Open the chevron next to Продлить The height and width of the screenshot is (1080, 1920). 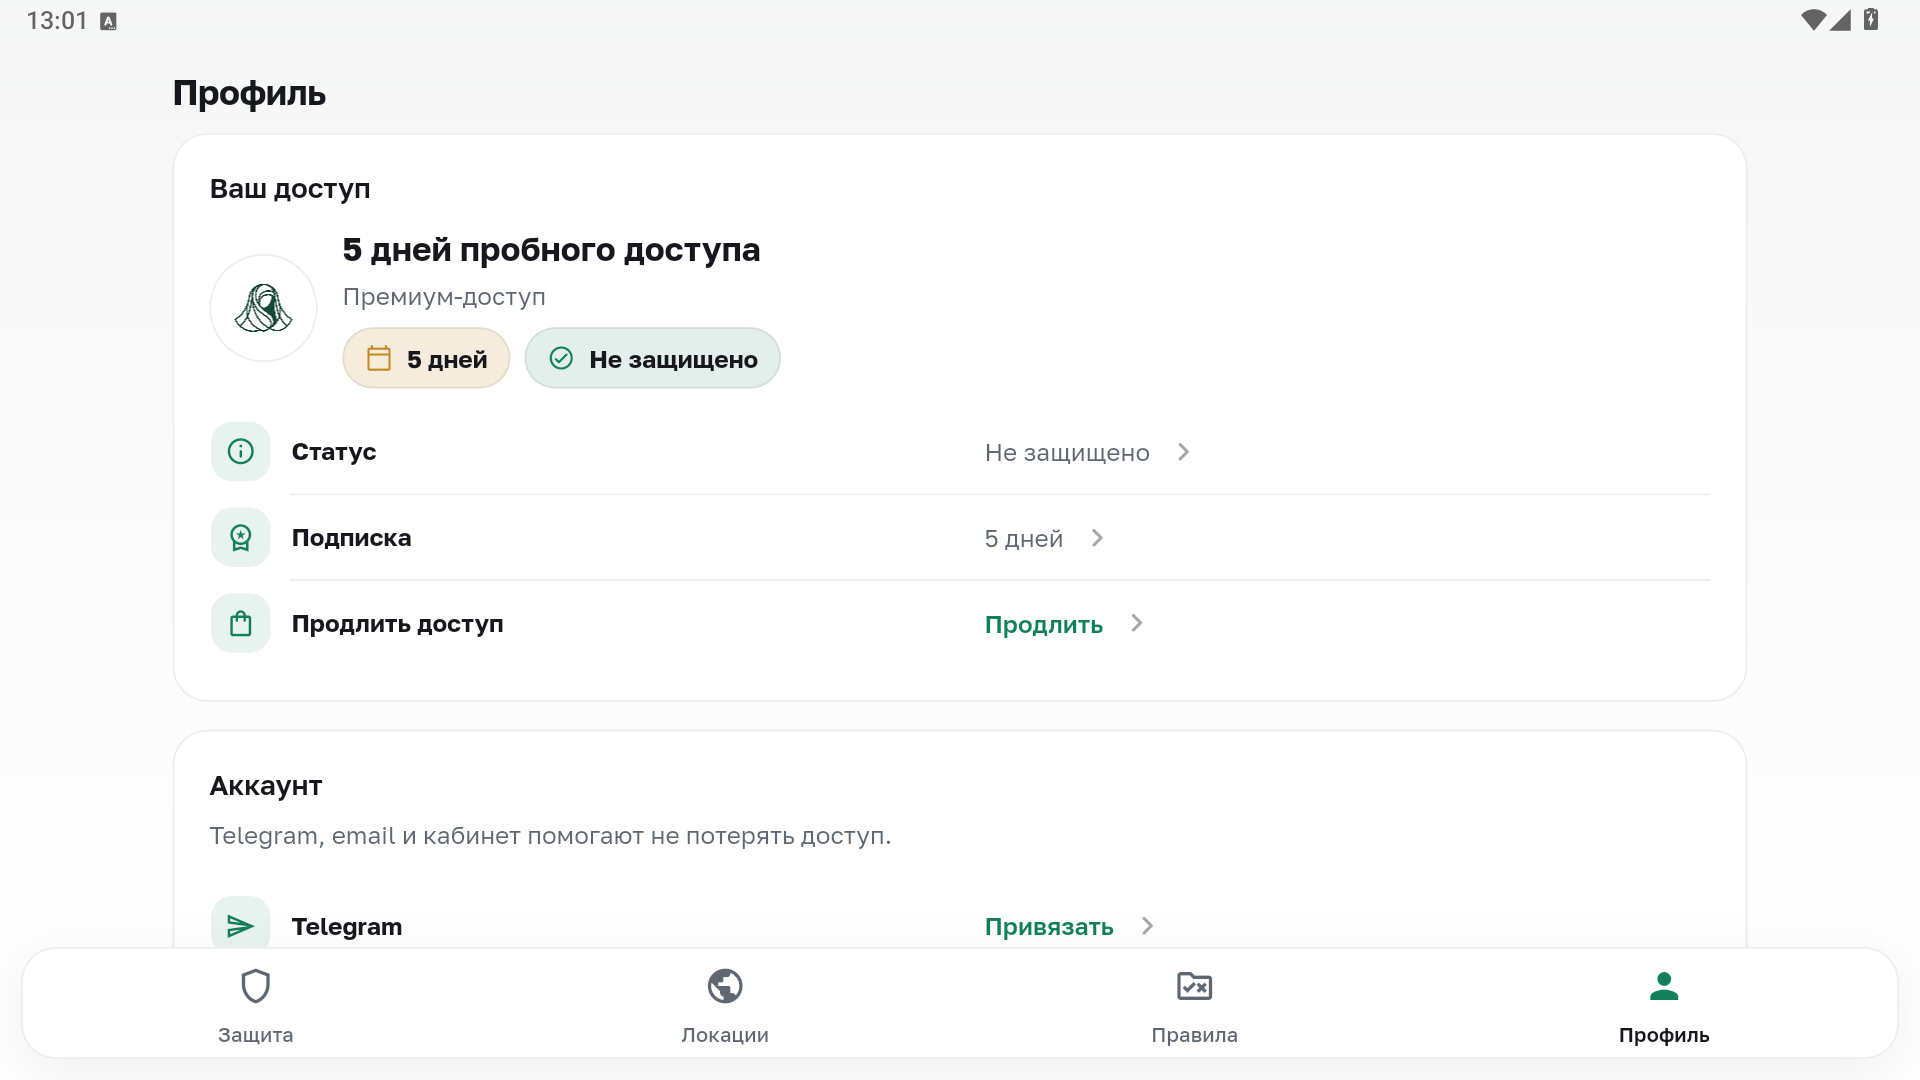coord(1137,623)
